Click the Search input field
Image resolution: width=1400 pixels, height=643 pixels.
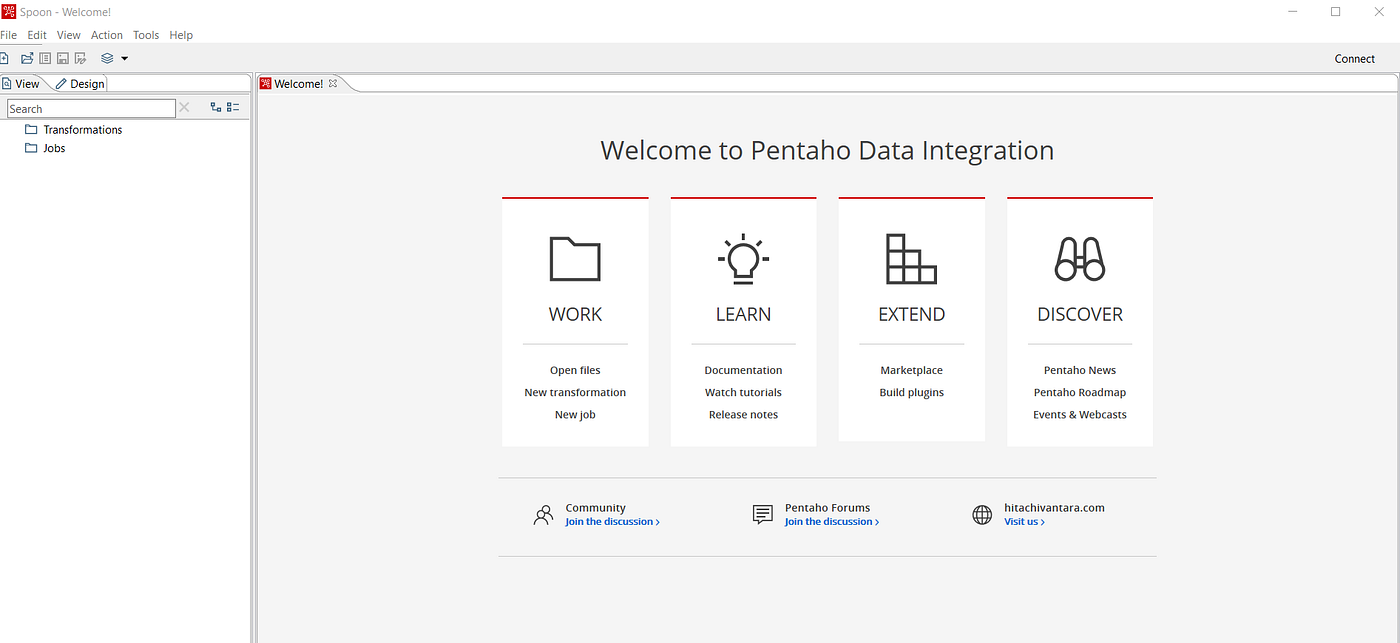[91, 109]
